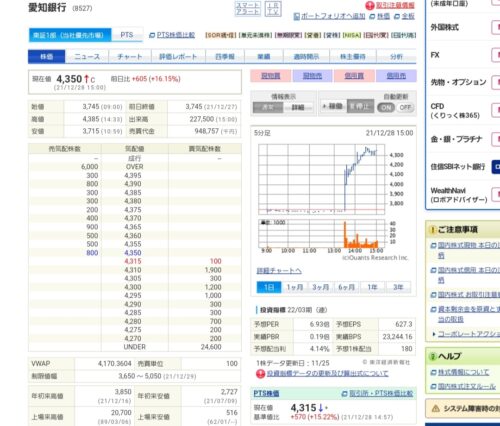Open 国内株式信用 notice link

[469, 275]
